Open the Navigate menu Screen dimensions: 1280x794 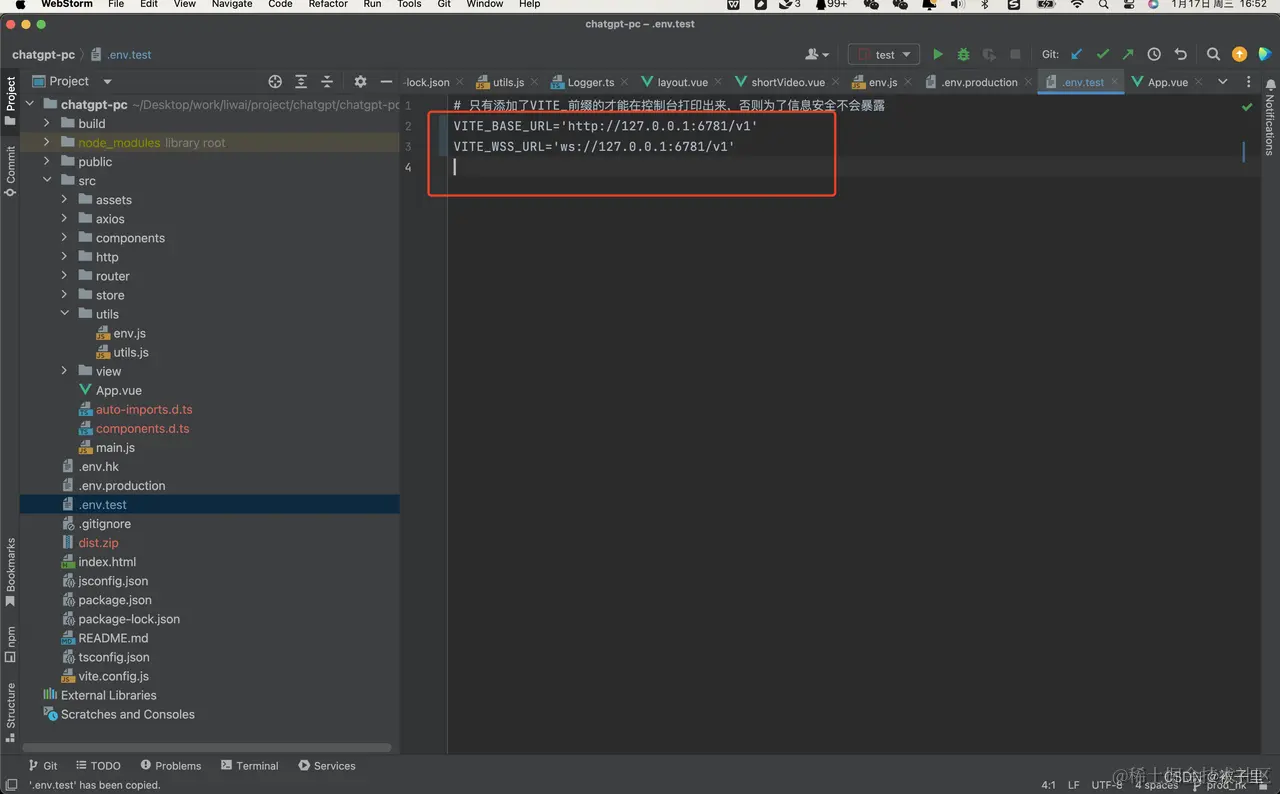[232, 5]
